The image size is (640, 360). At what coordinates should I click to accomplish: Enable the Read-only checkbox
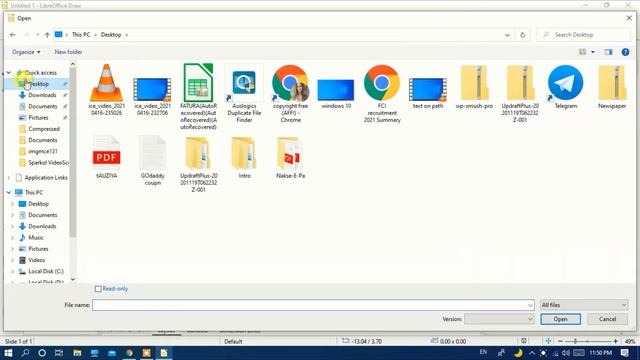point(98,289)
